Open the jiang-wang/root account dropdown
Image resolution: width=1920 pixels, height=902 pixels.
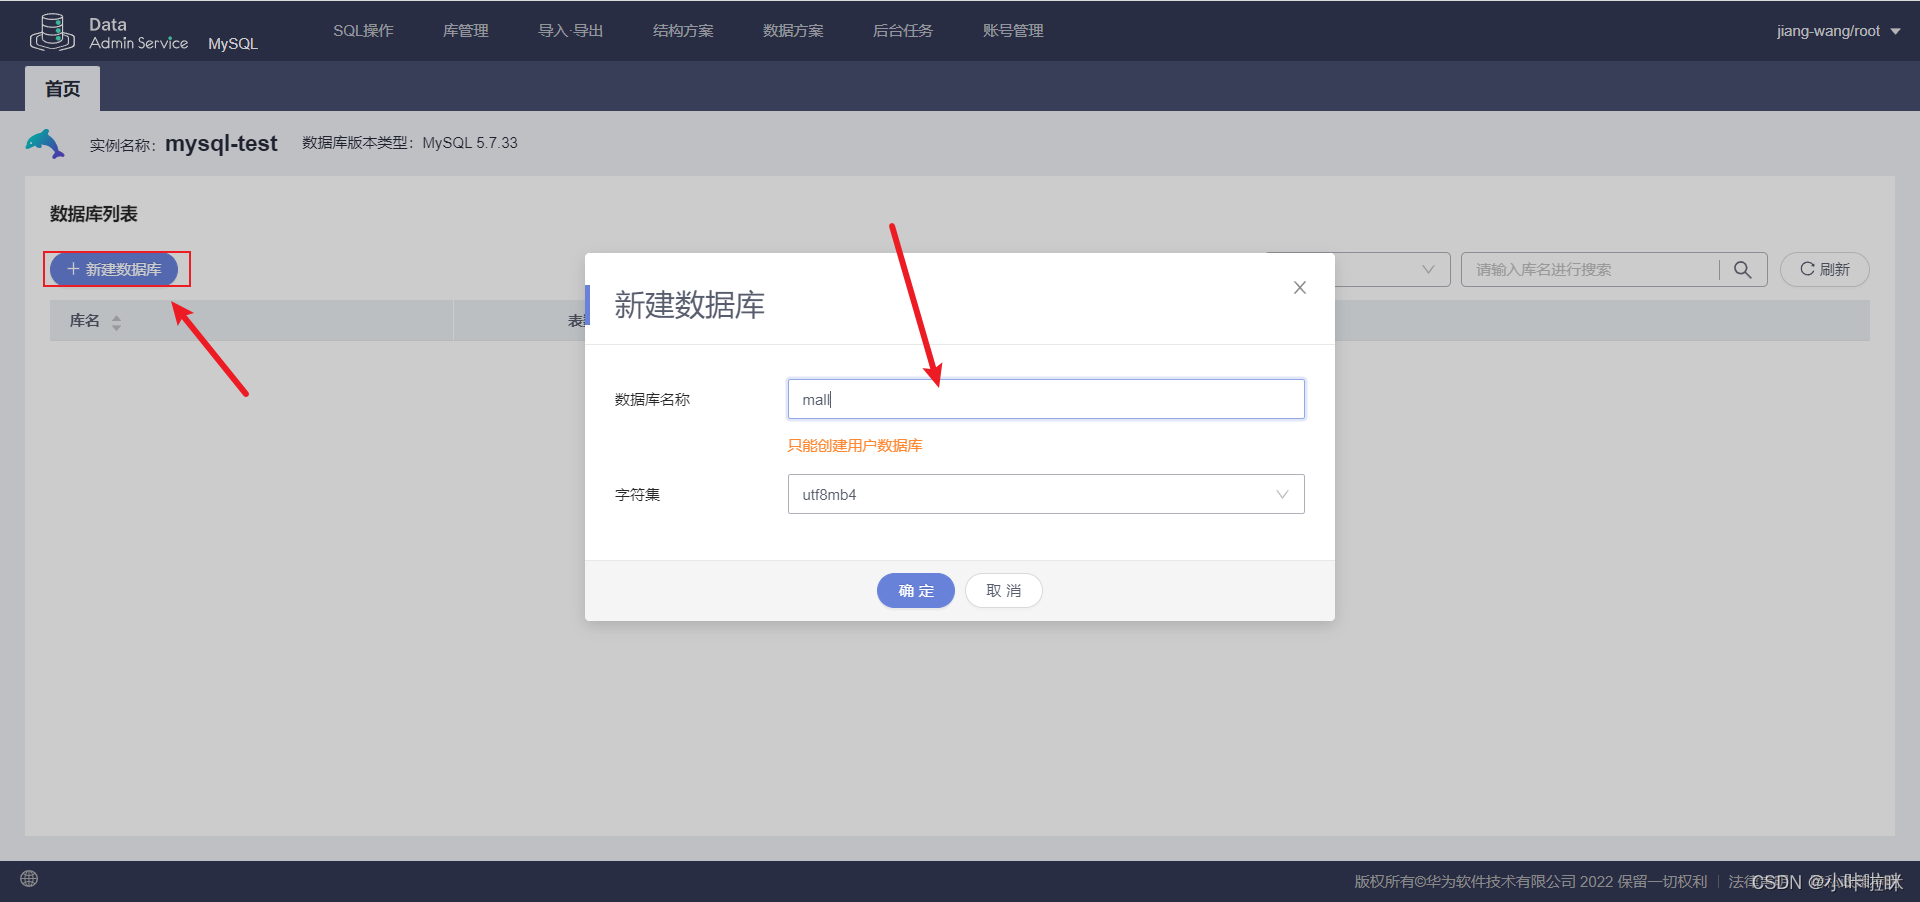(x=1838, y=31)
